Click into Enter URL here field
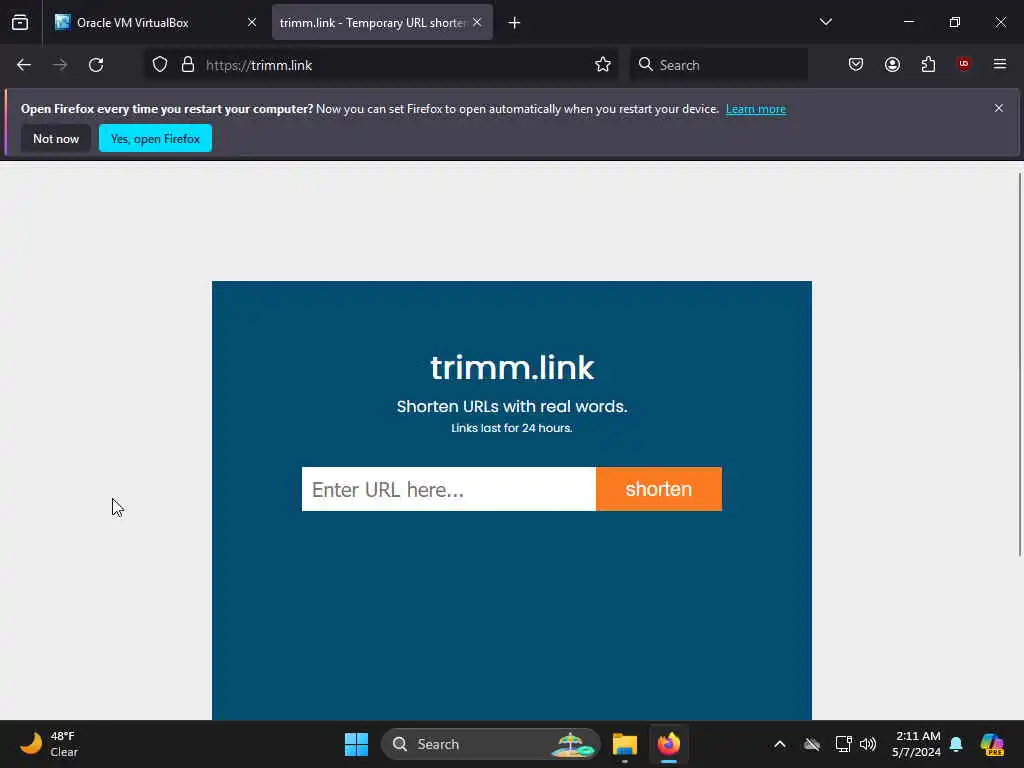Viewport: 1024px width, 768px height. pyautogui.click(x=449, y=489)
